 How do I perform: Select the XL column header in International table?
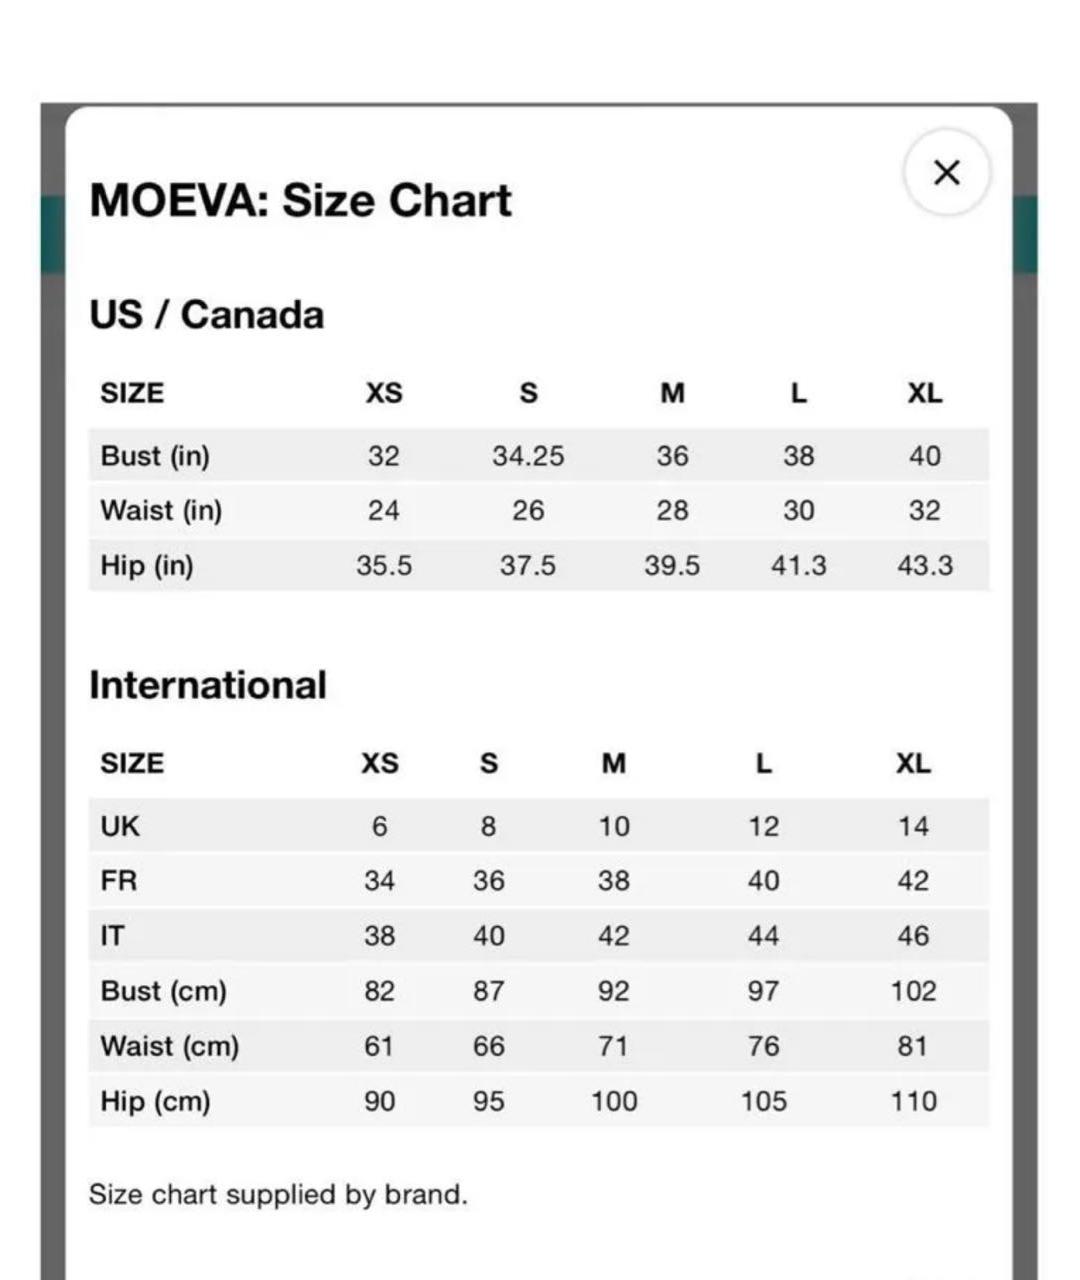(x=913, y=764)
